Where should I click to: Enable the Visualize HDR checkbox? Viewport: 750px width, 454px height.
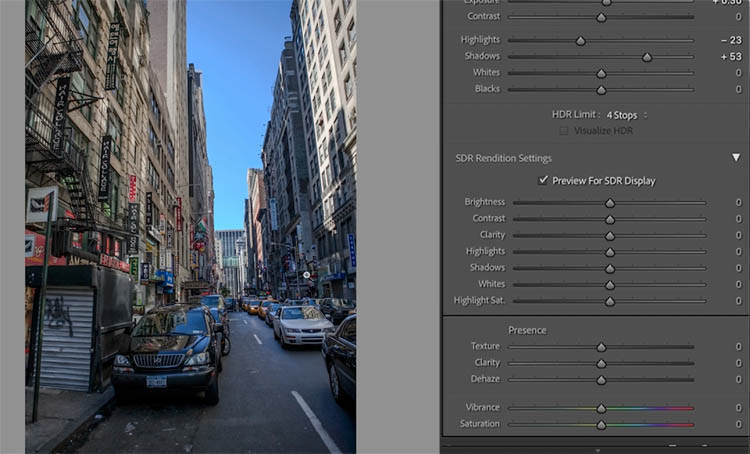coord(564,131)
